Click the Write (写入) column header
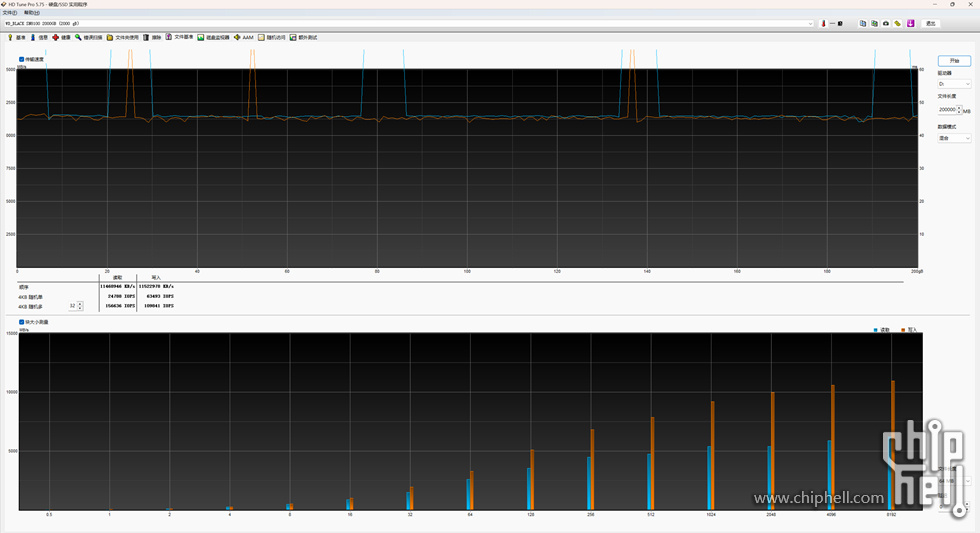Viewport: 980px width, 533px height. [156, 277]
